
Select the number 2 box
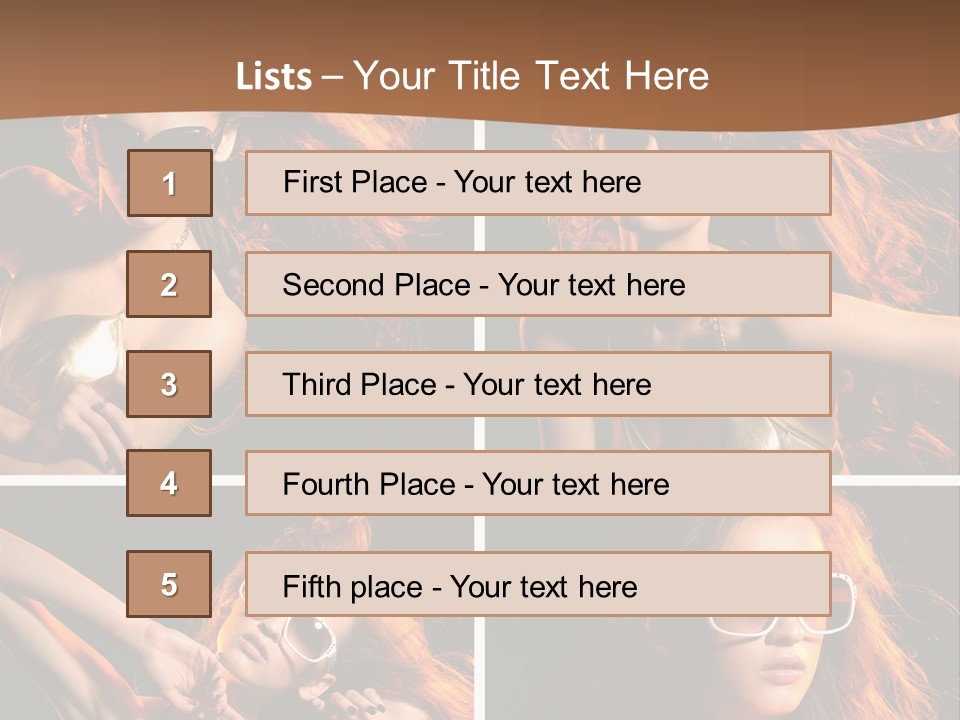169,284
